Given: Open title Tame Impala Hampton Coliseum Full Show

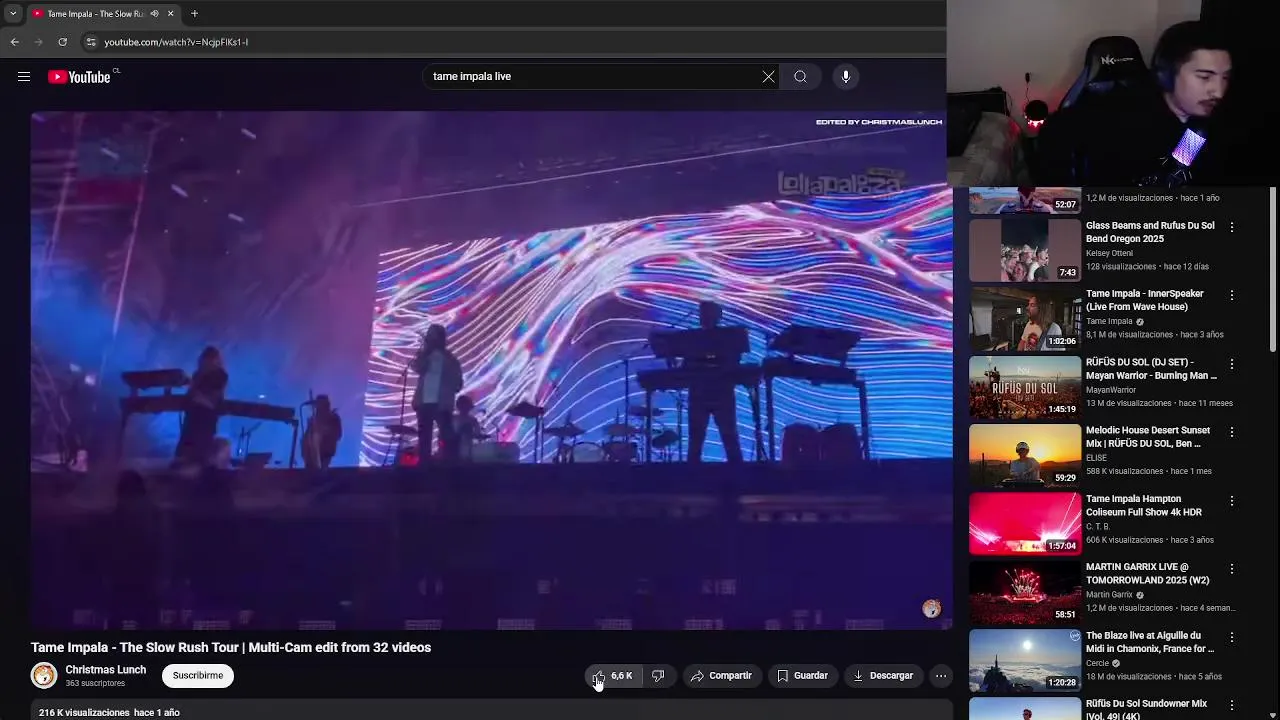Looking at the screenshot, I should coord(1144,505).
